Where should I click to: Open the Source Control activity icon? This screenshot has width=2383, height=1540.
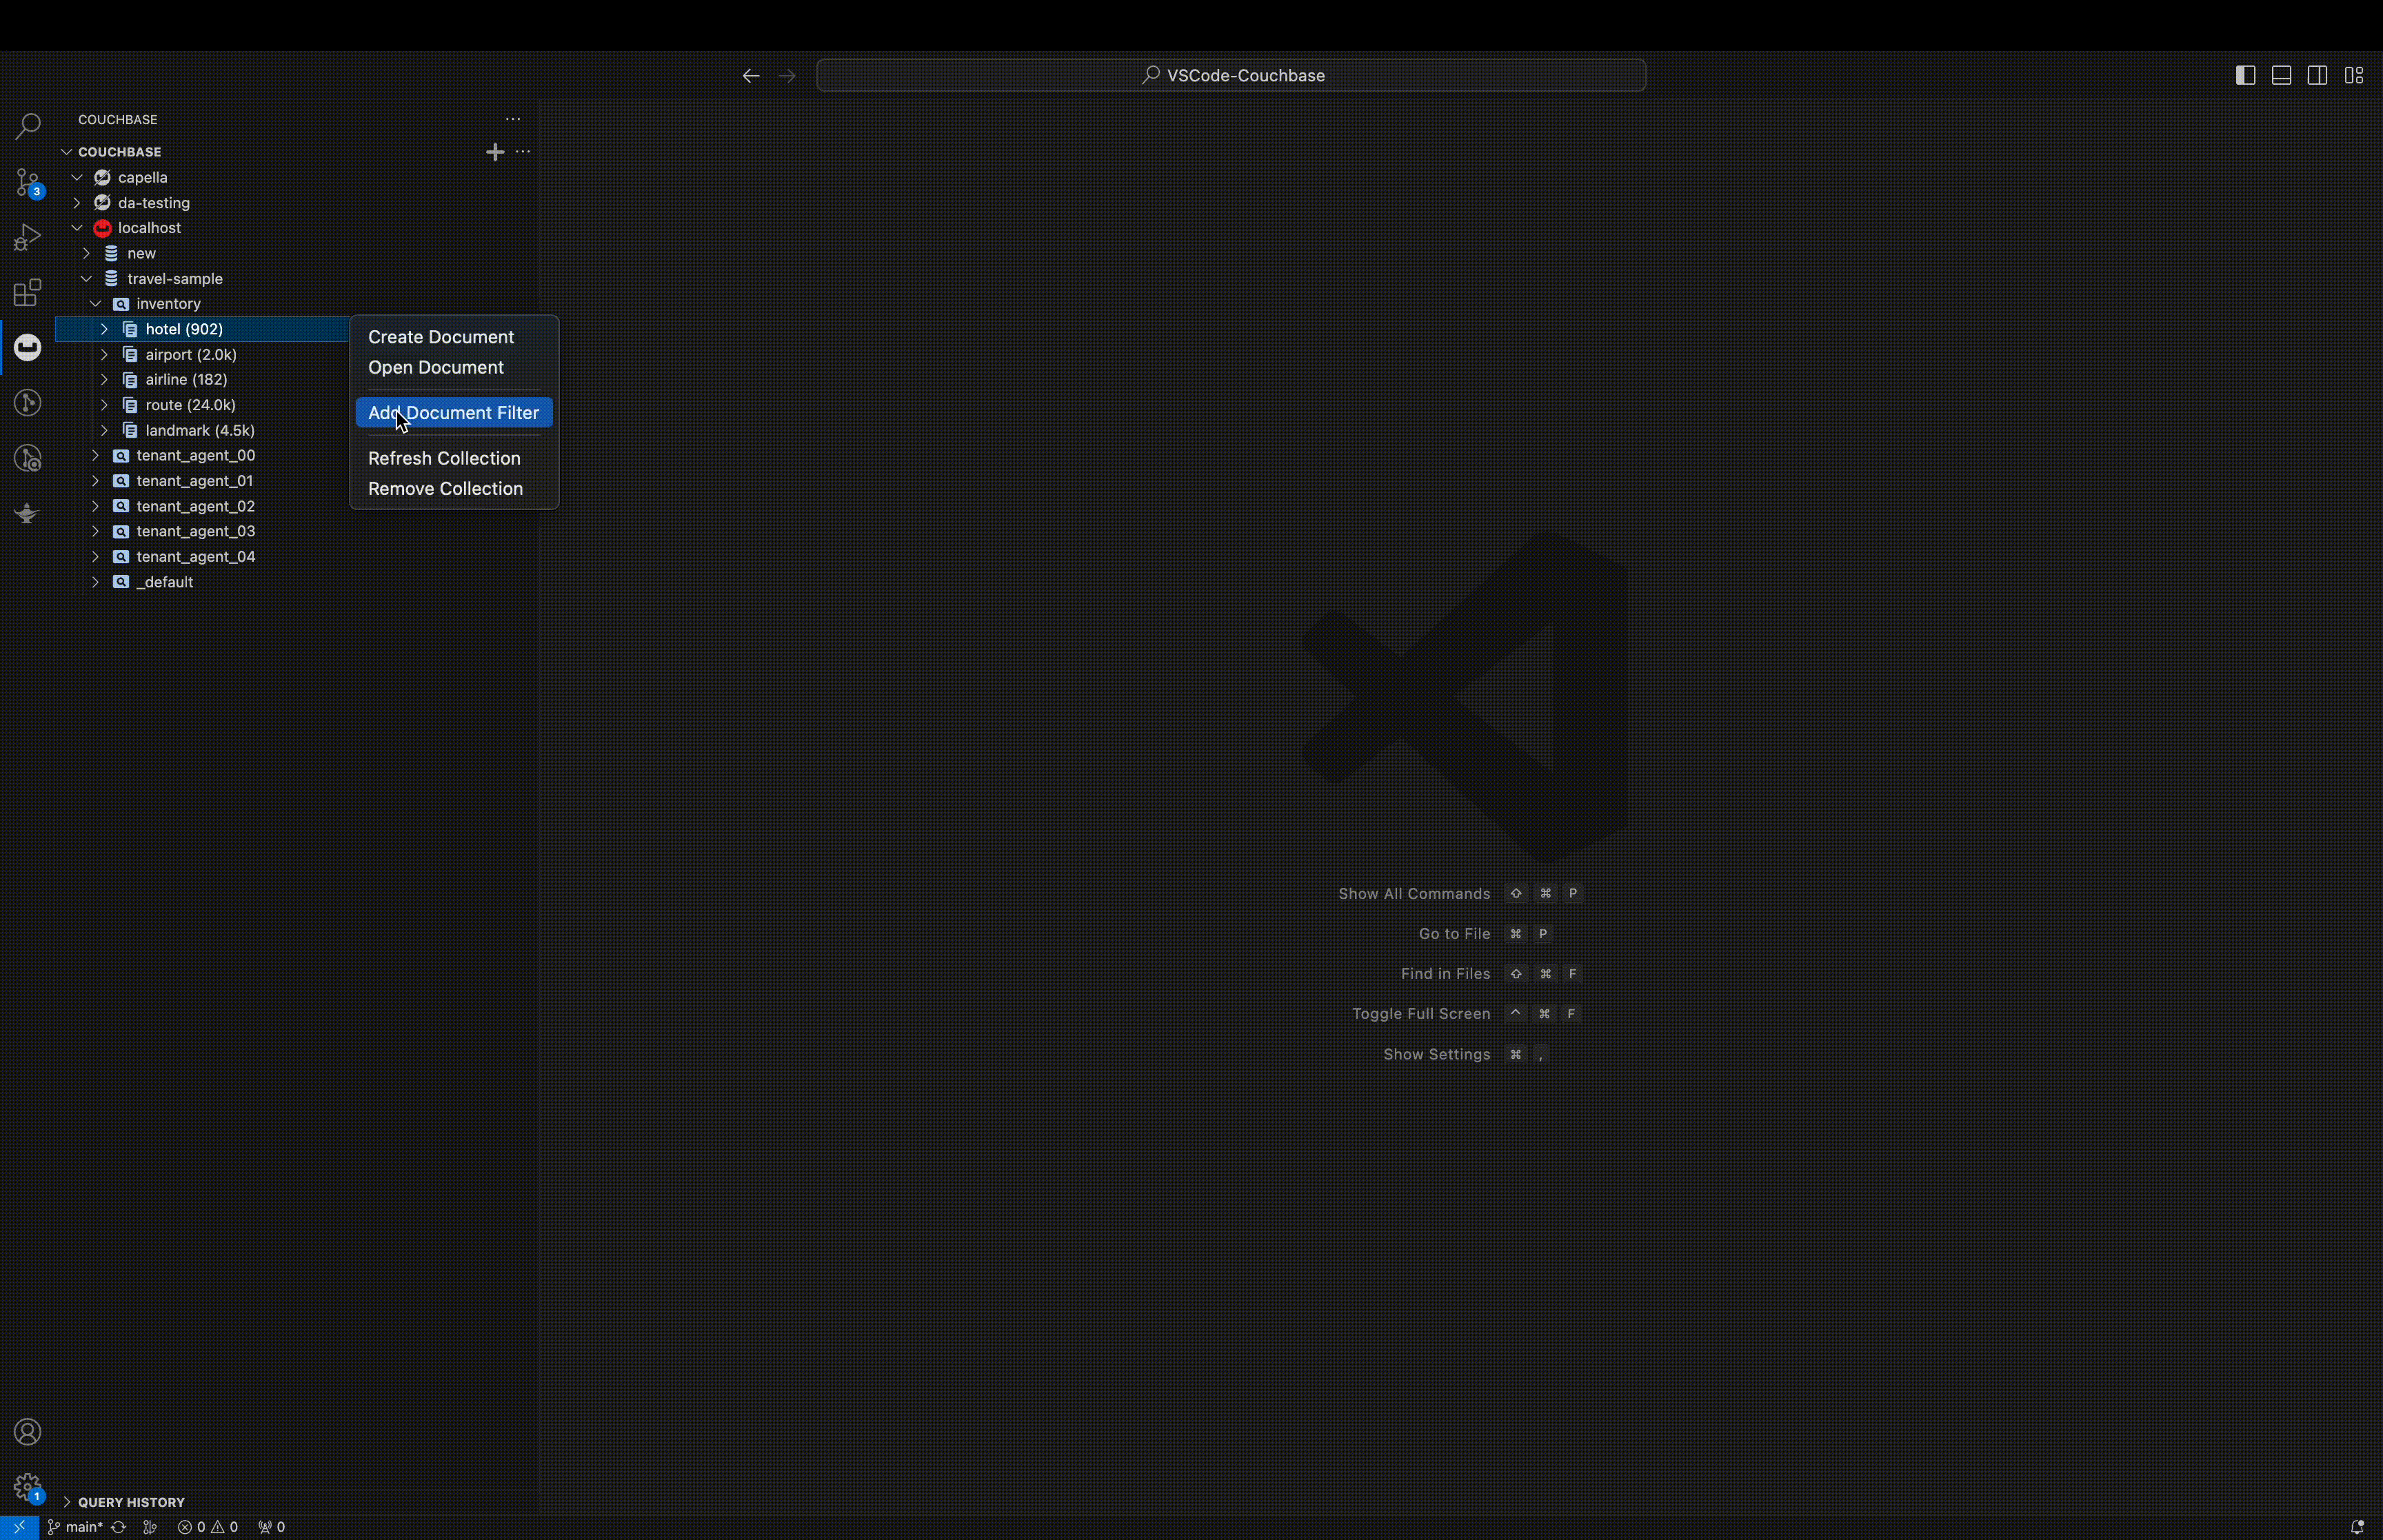click(28, 182)
